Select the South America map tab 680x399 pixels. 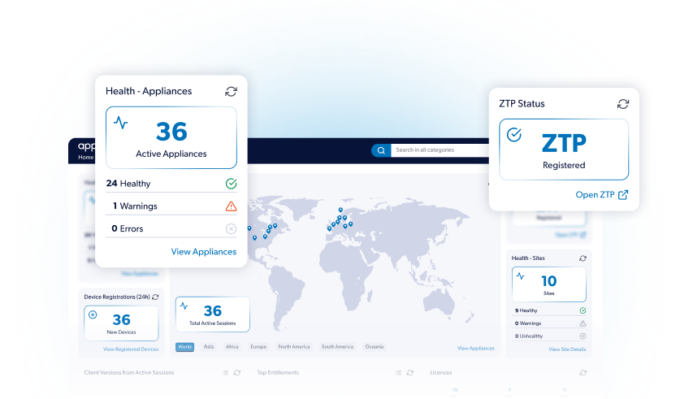click(x=337, y=347)
